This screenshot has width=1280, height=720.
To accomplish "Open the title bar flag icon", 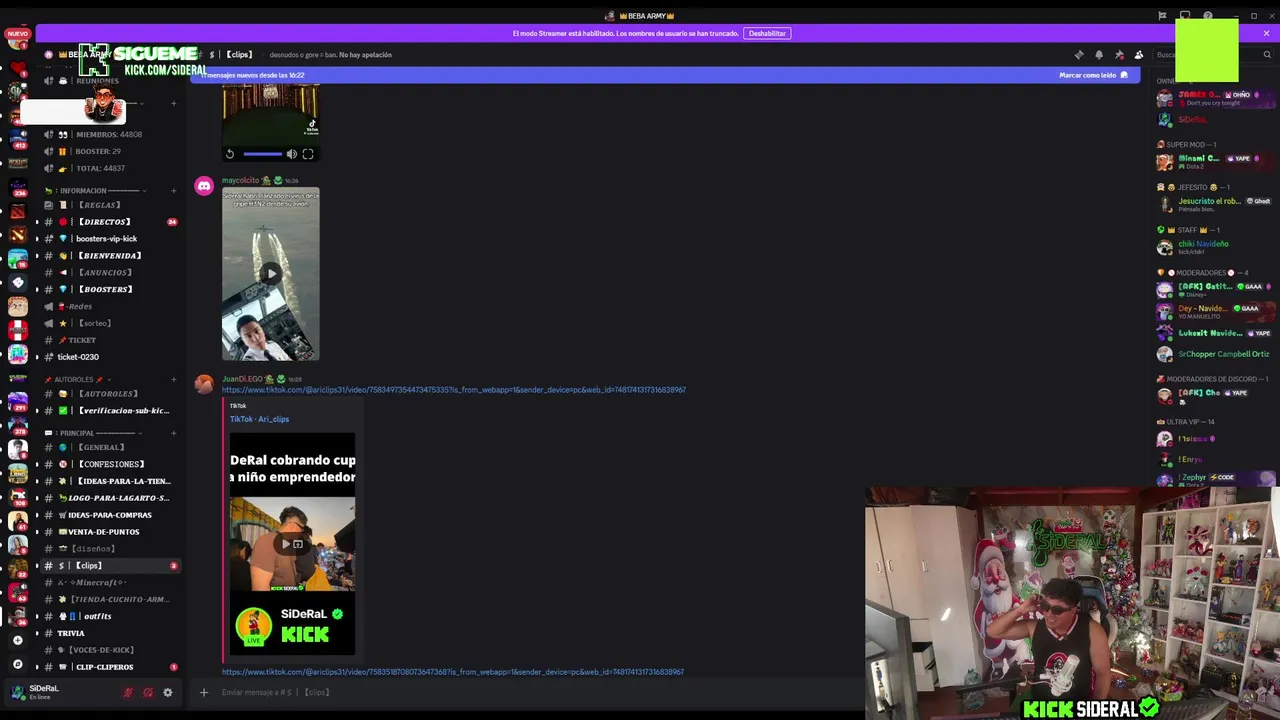I will point(1162,16).
